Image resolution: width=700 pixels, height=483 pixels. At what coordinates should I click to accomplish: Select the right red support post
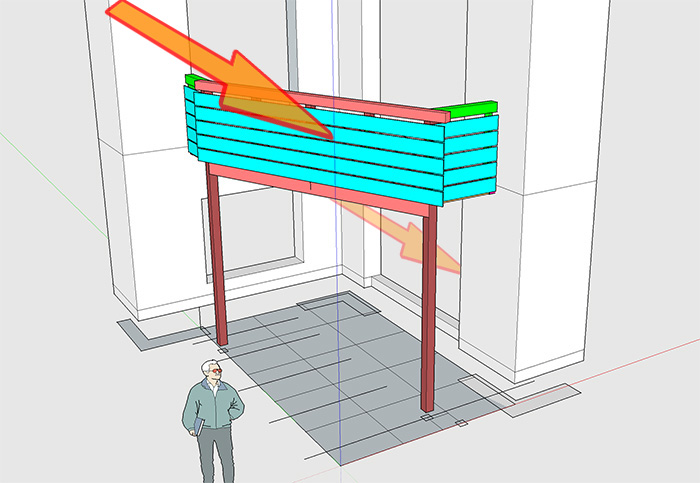(430, 310)
